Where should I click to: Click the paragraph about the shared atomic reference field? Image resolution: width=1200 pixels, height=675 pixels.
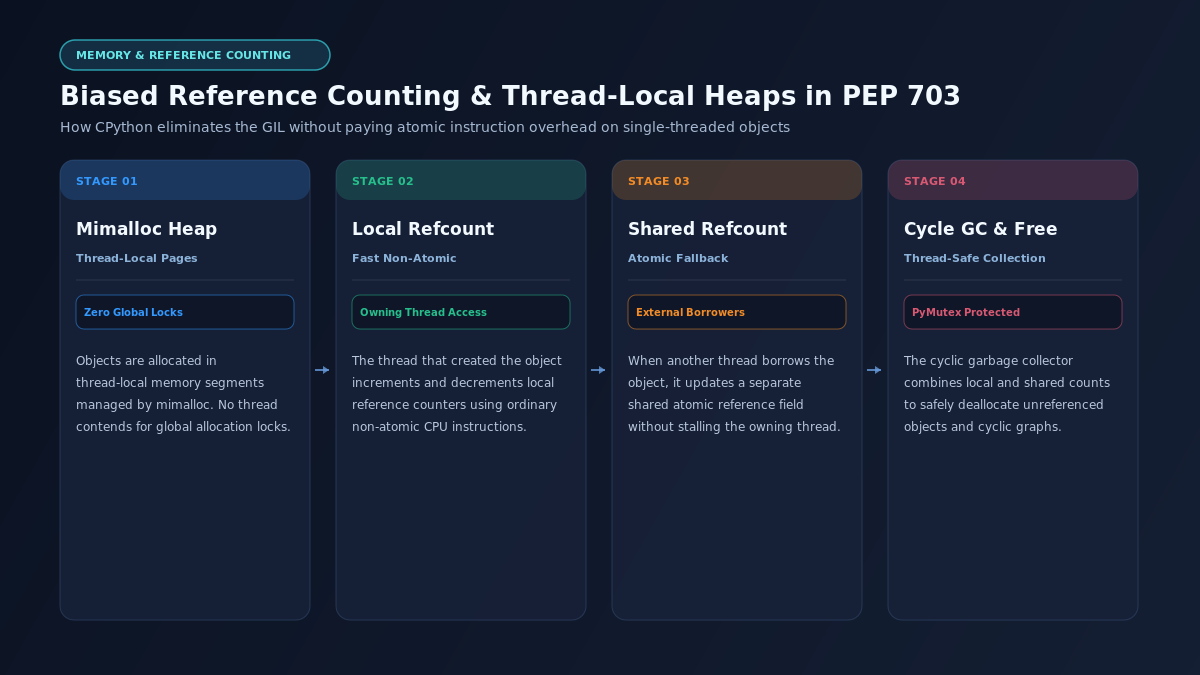click(x=734, y=394)
